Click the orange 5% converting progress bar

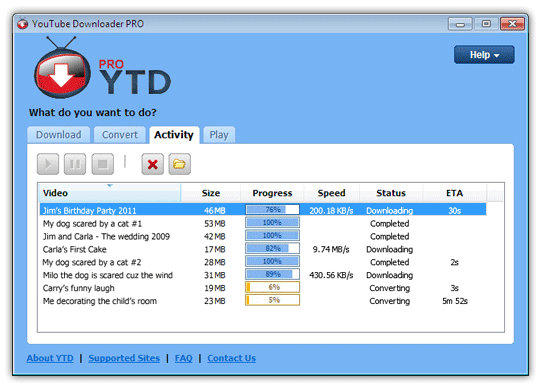(272, 300)
